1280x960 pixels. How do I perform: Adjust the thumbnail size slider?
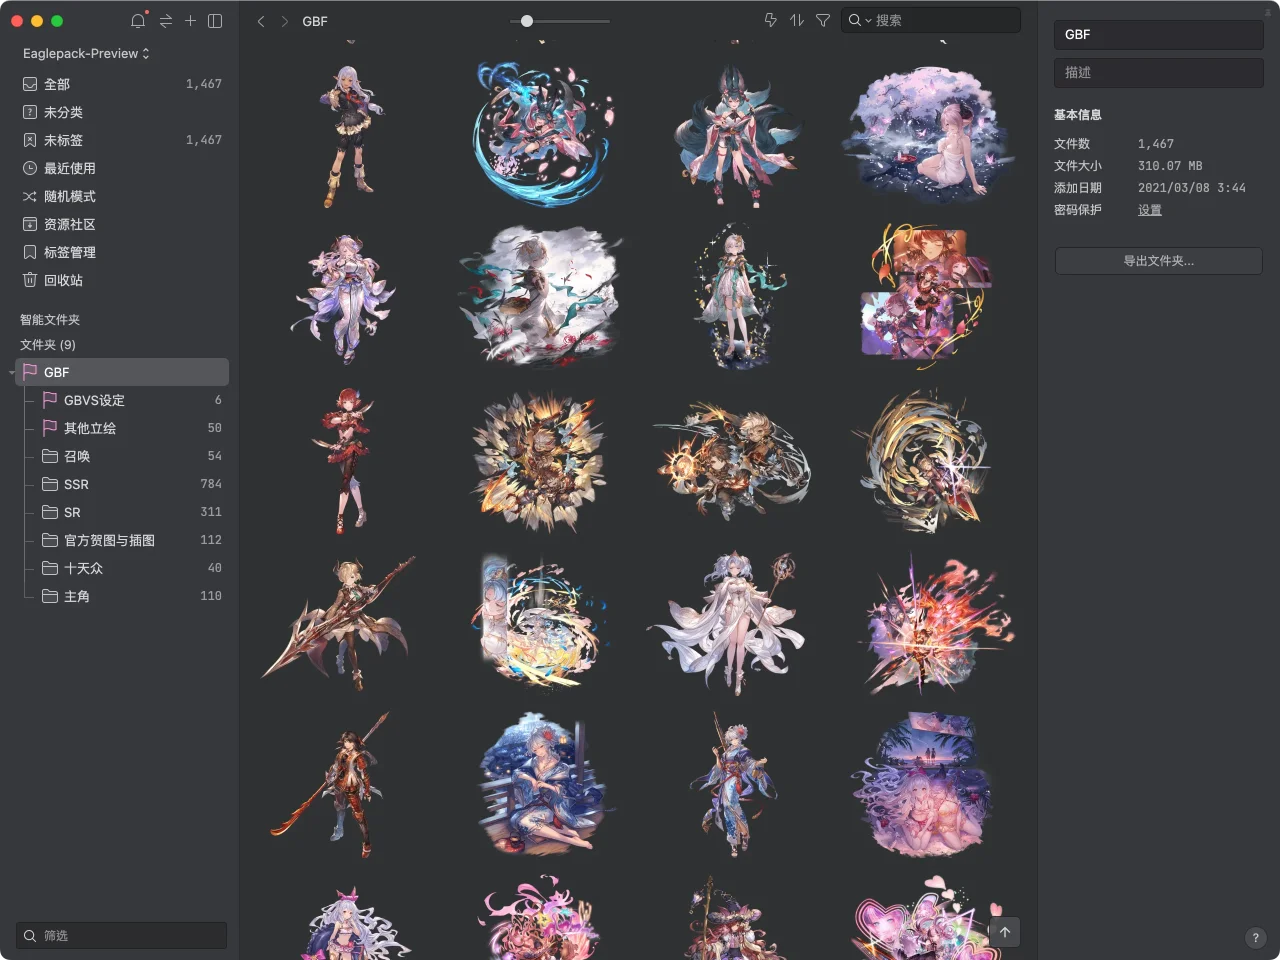(527, 21)
